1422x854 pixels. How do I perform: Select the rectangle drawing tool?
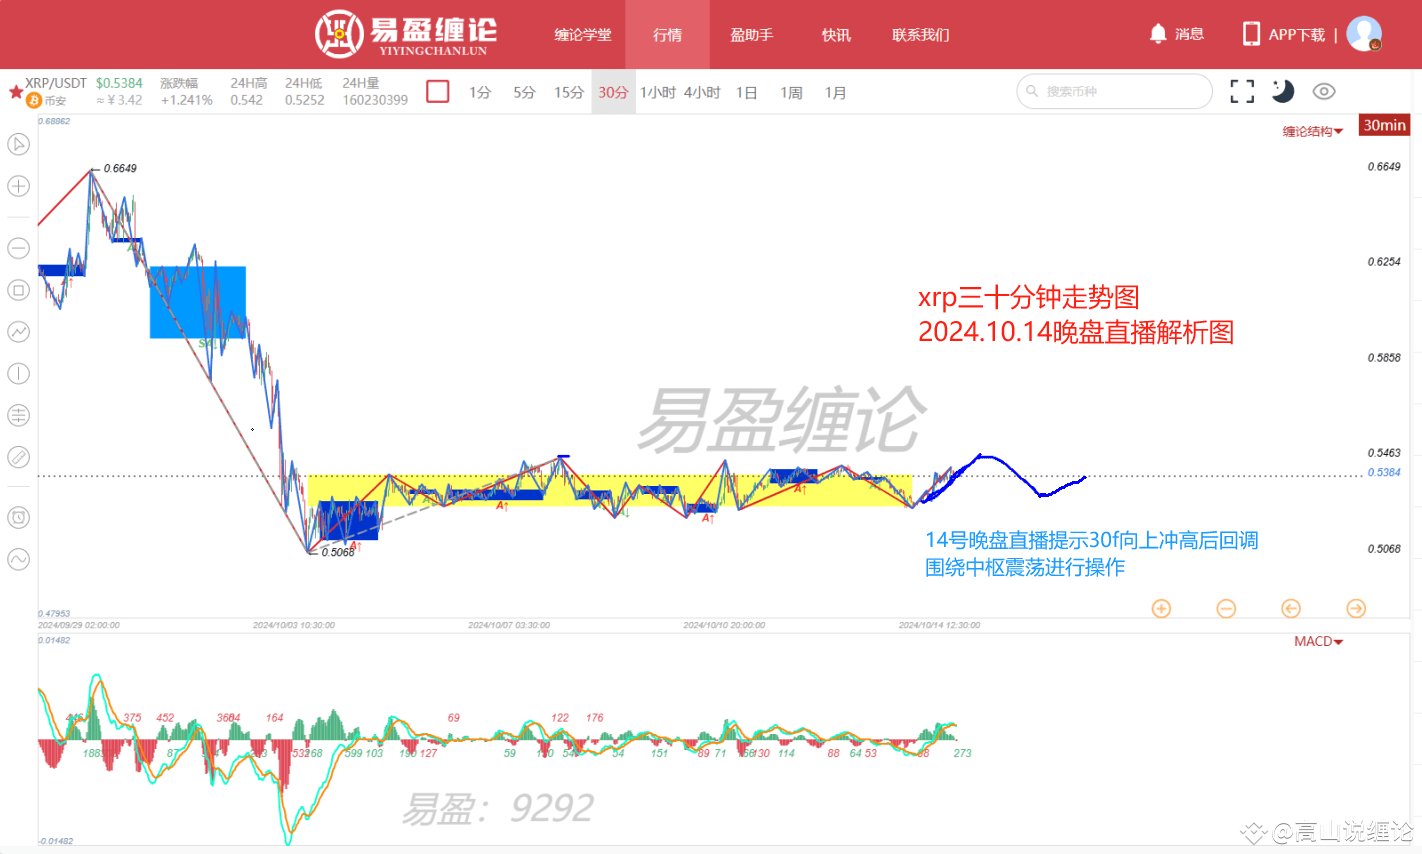pyautogui.click(x=18, y=290)
